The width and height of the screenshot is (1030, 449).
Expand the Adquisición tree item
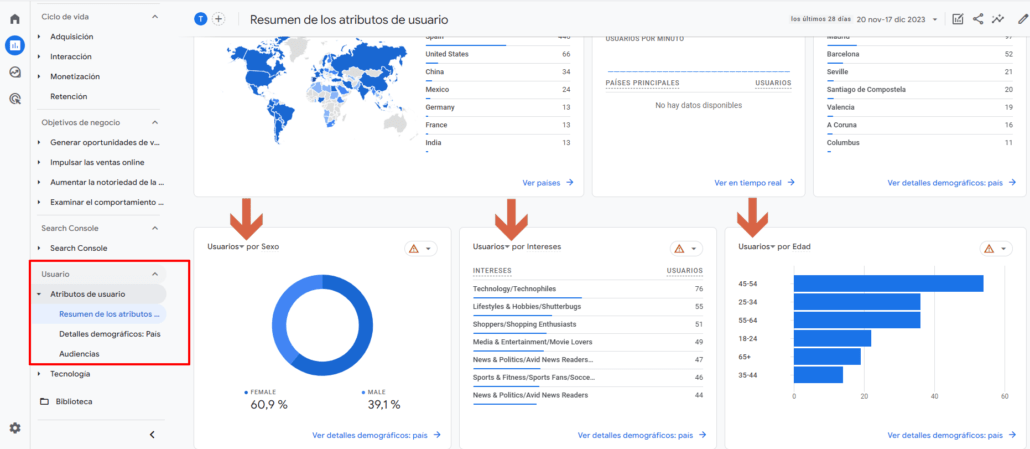tap(39, 37)
